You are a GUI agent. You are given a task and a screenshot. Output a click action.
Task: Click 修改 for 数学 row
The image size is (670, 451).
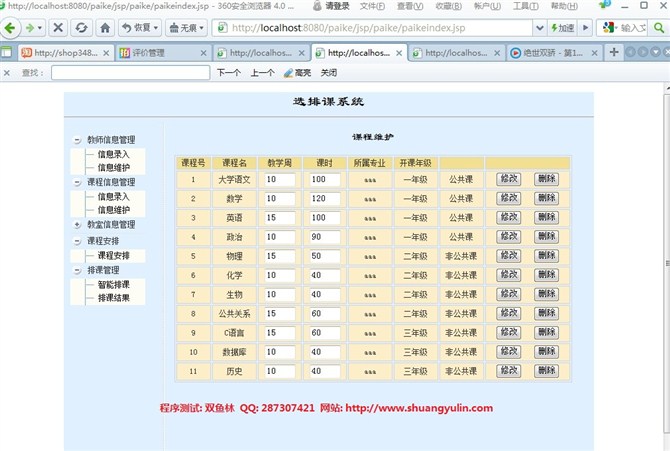(x=508, y=198)
